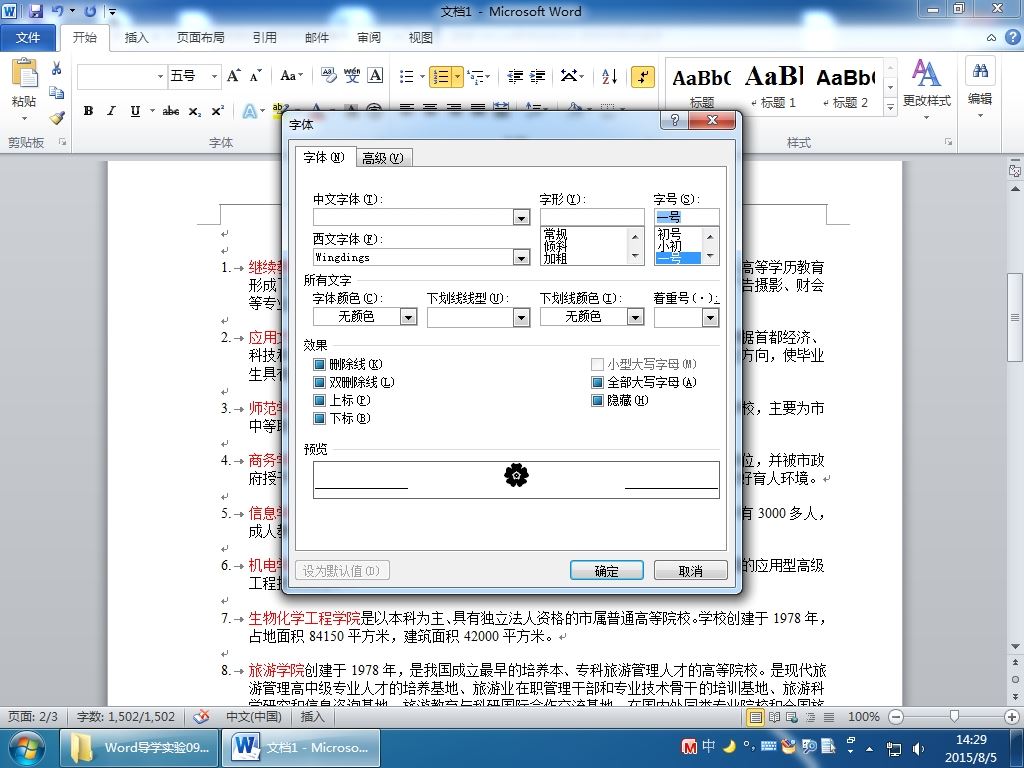Screen dimensions: 1024x768
Task: Switch to Web Layout view icon
Action: coord(792,717)
